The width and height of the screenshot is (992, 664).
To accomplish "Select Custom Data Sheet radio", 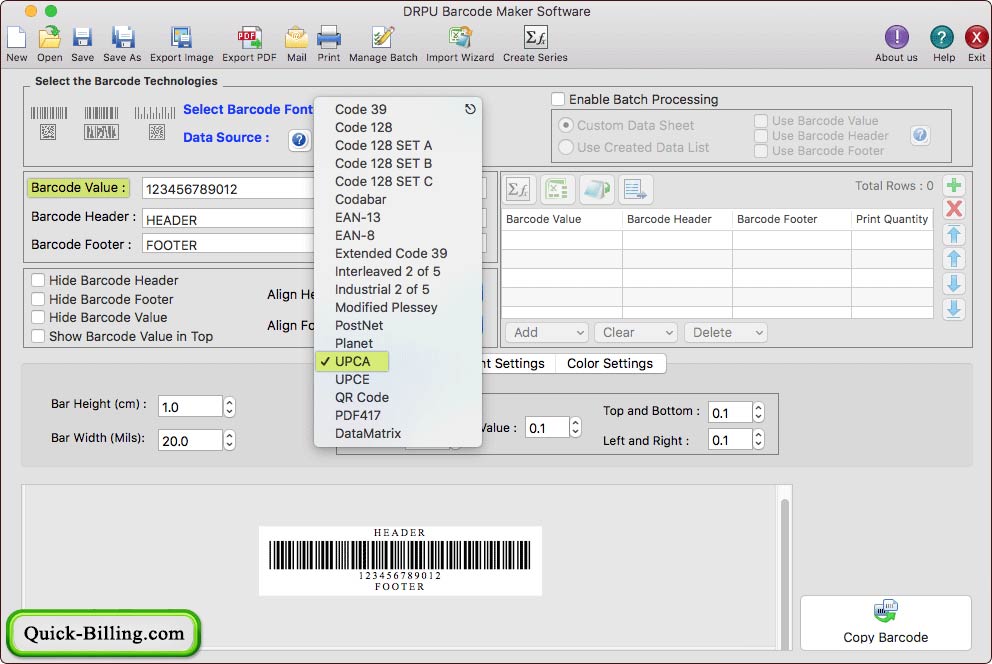I will pos(566,125).
